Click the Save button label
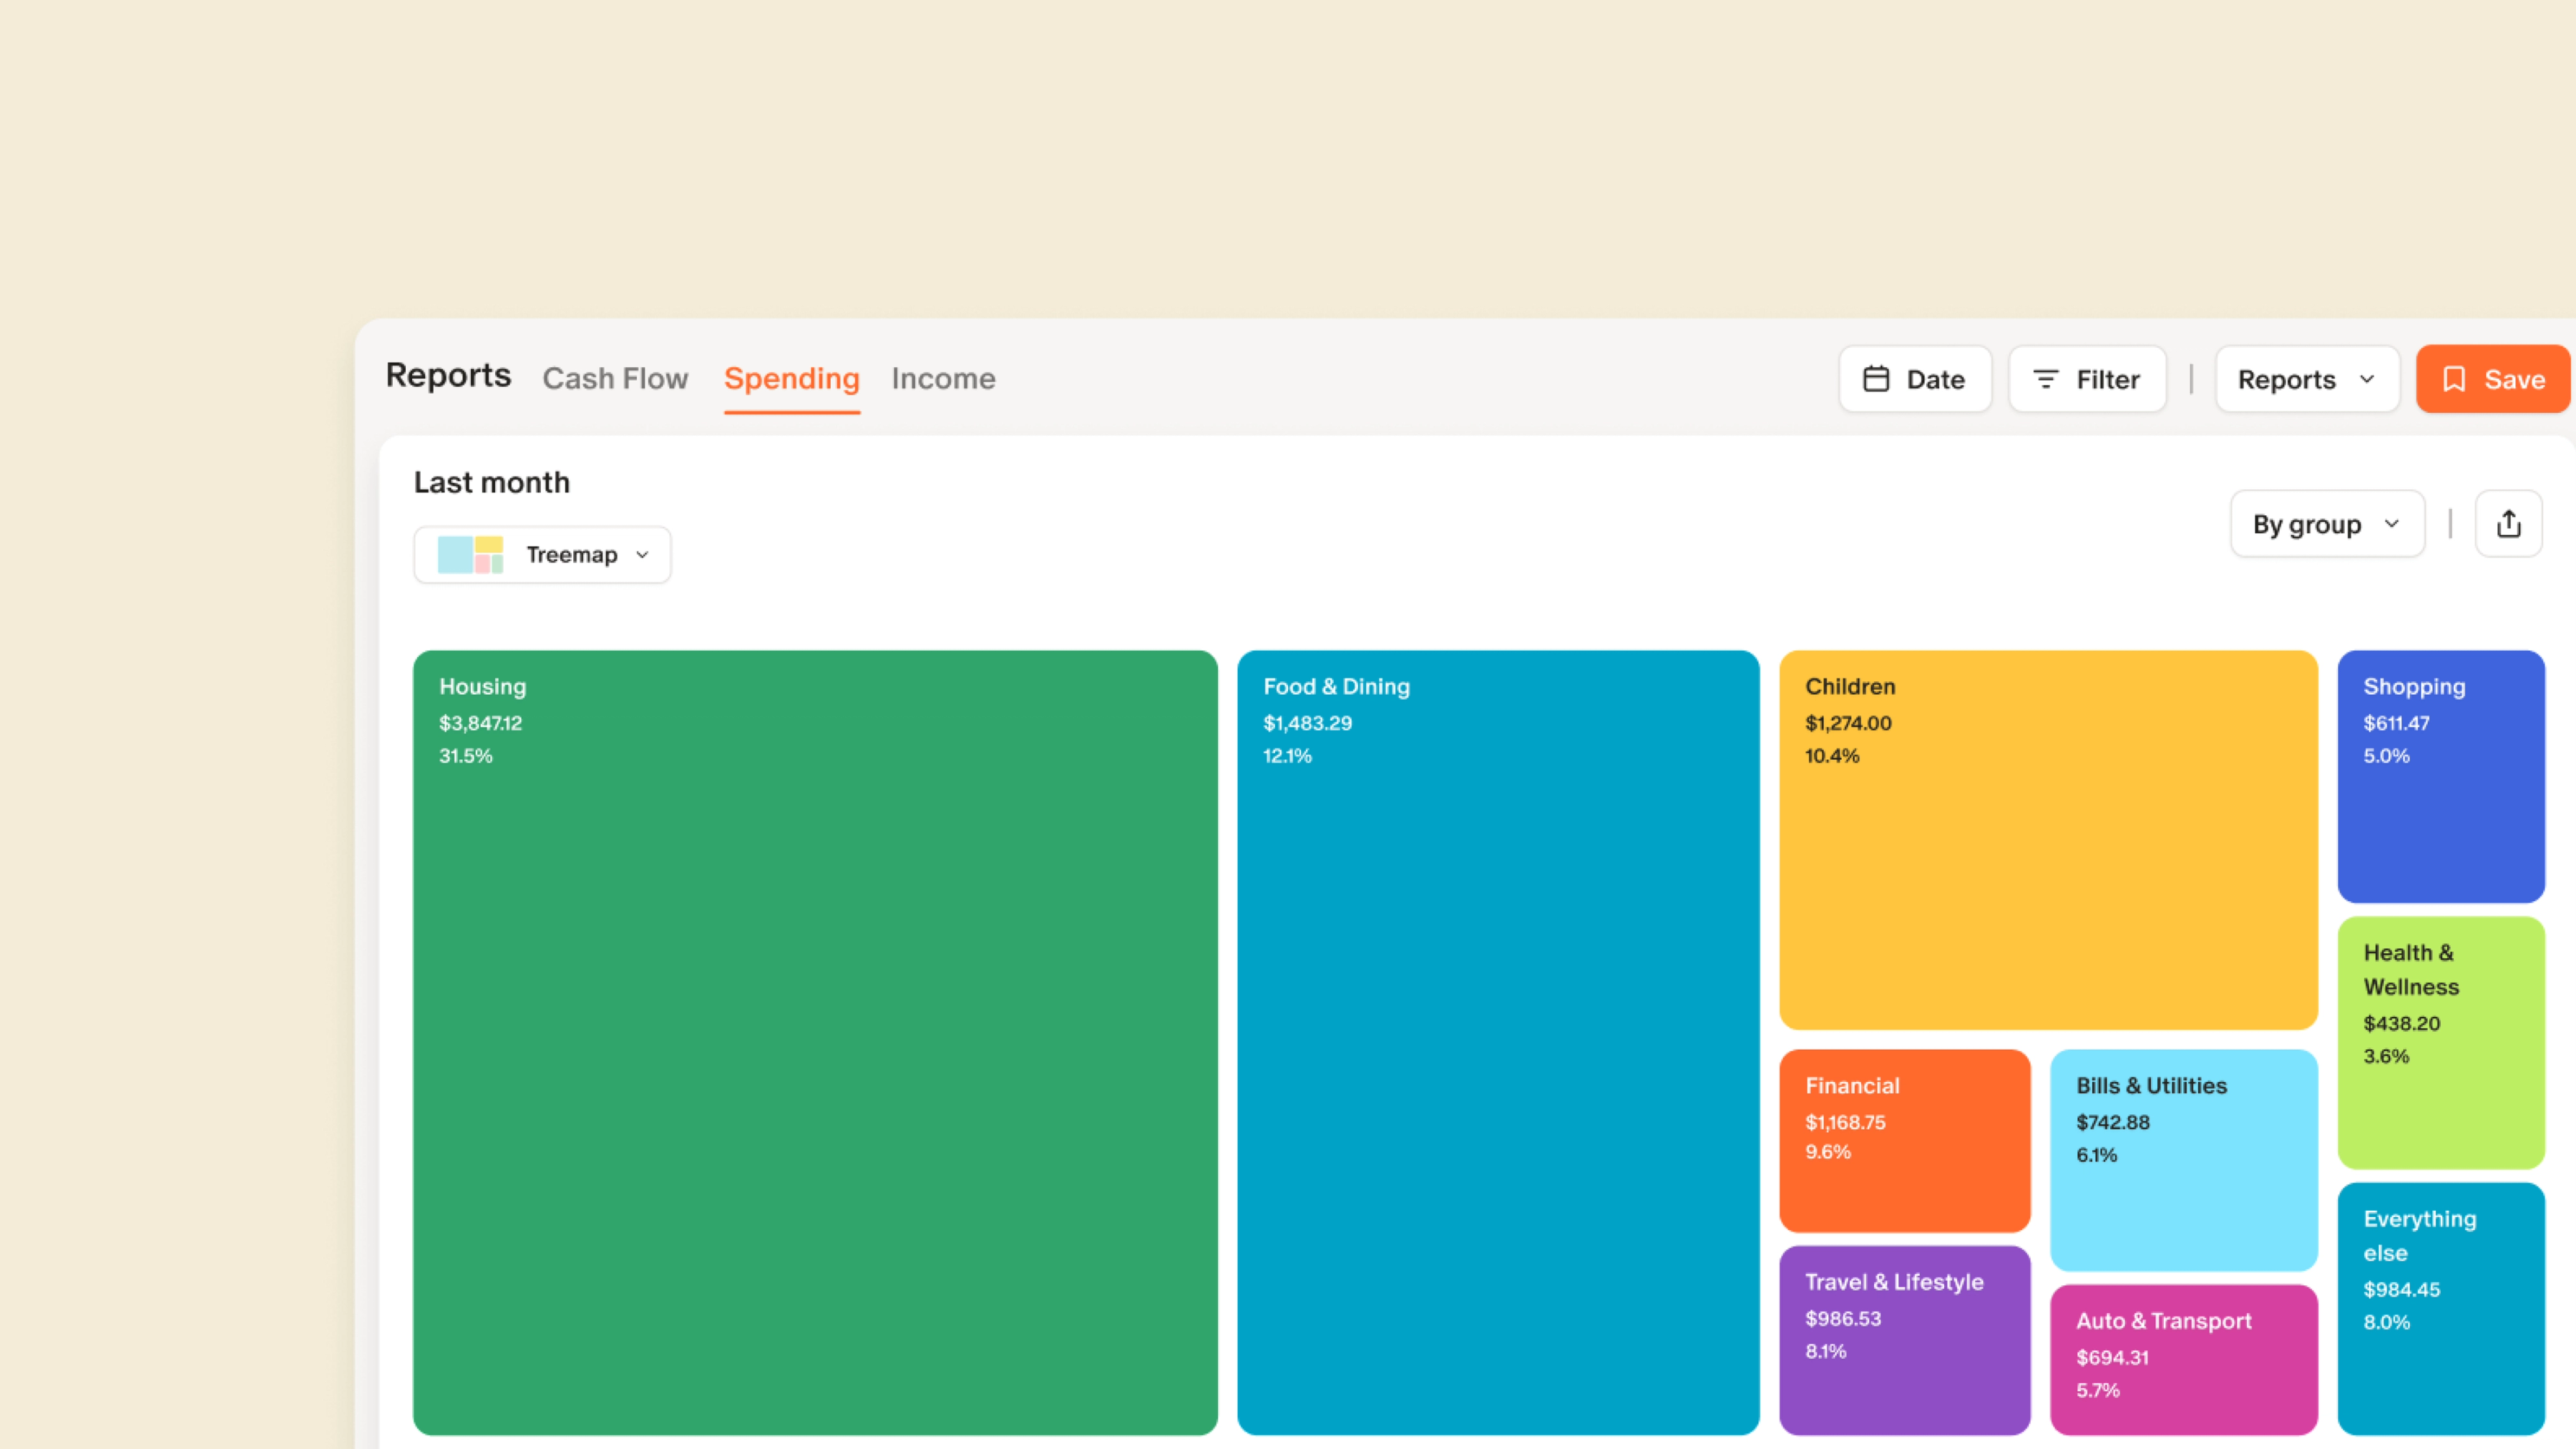Screen dimensions: 2576x1449 [x=2514, y=380]
